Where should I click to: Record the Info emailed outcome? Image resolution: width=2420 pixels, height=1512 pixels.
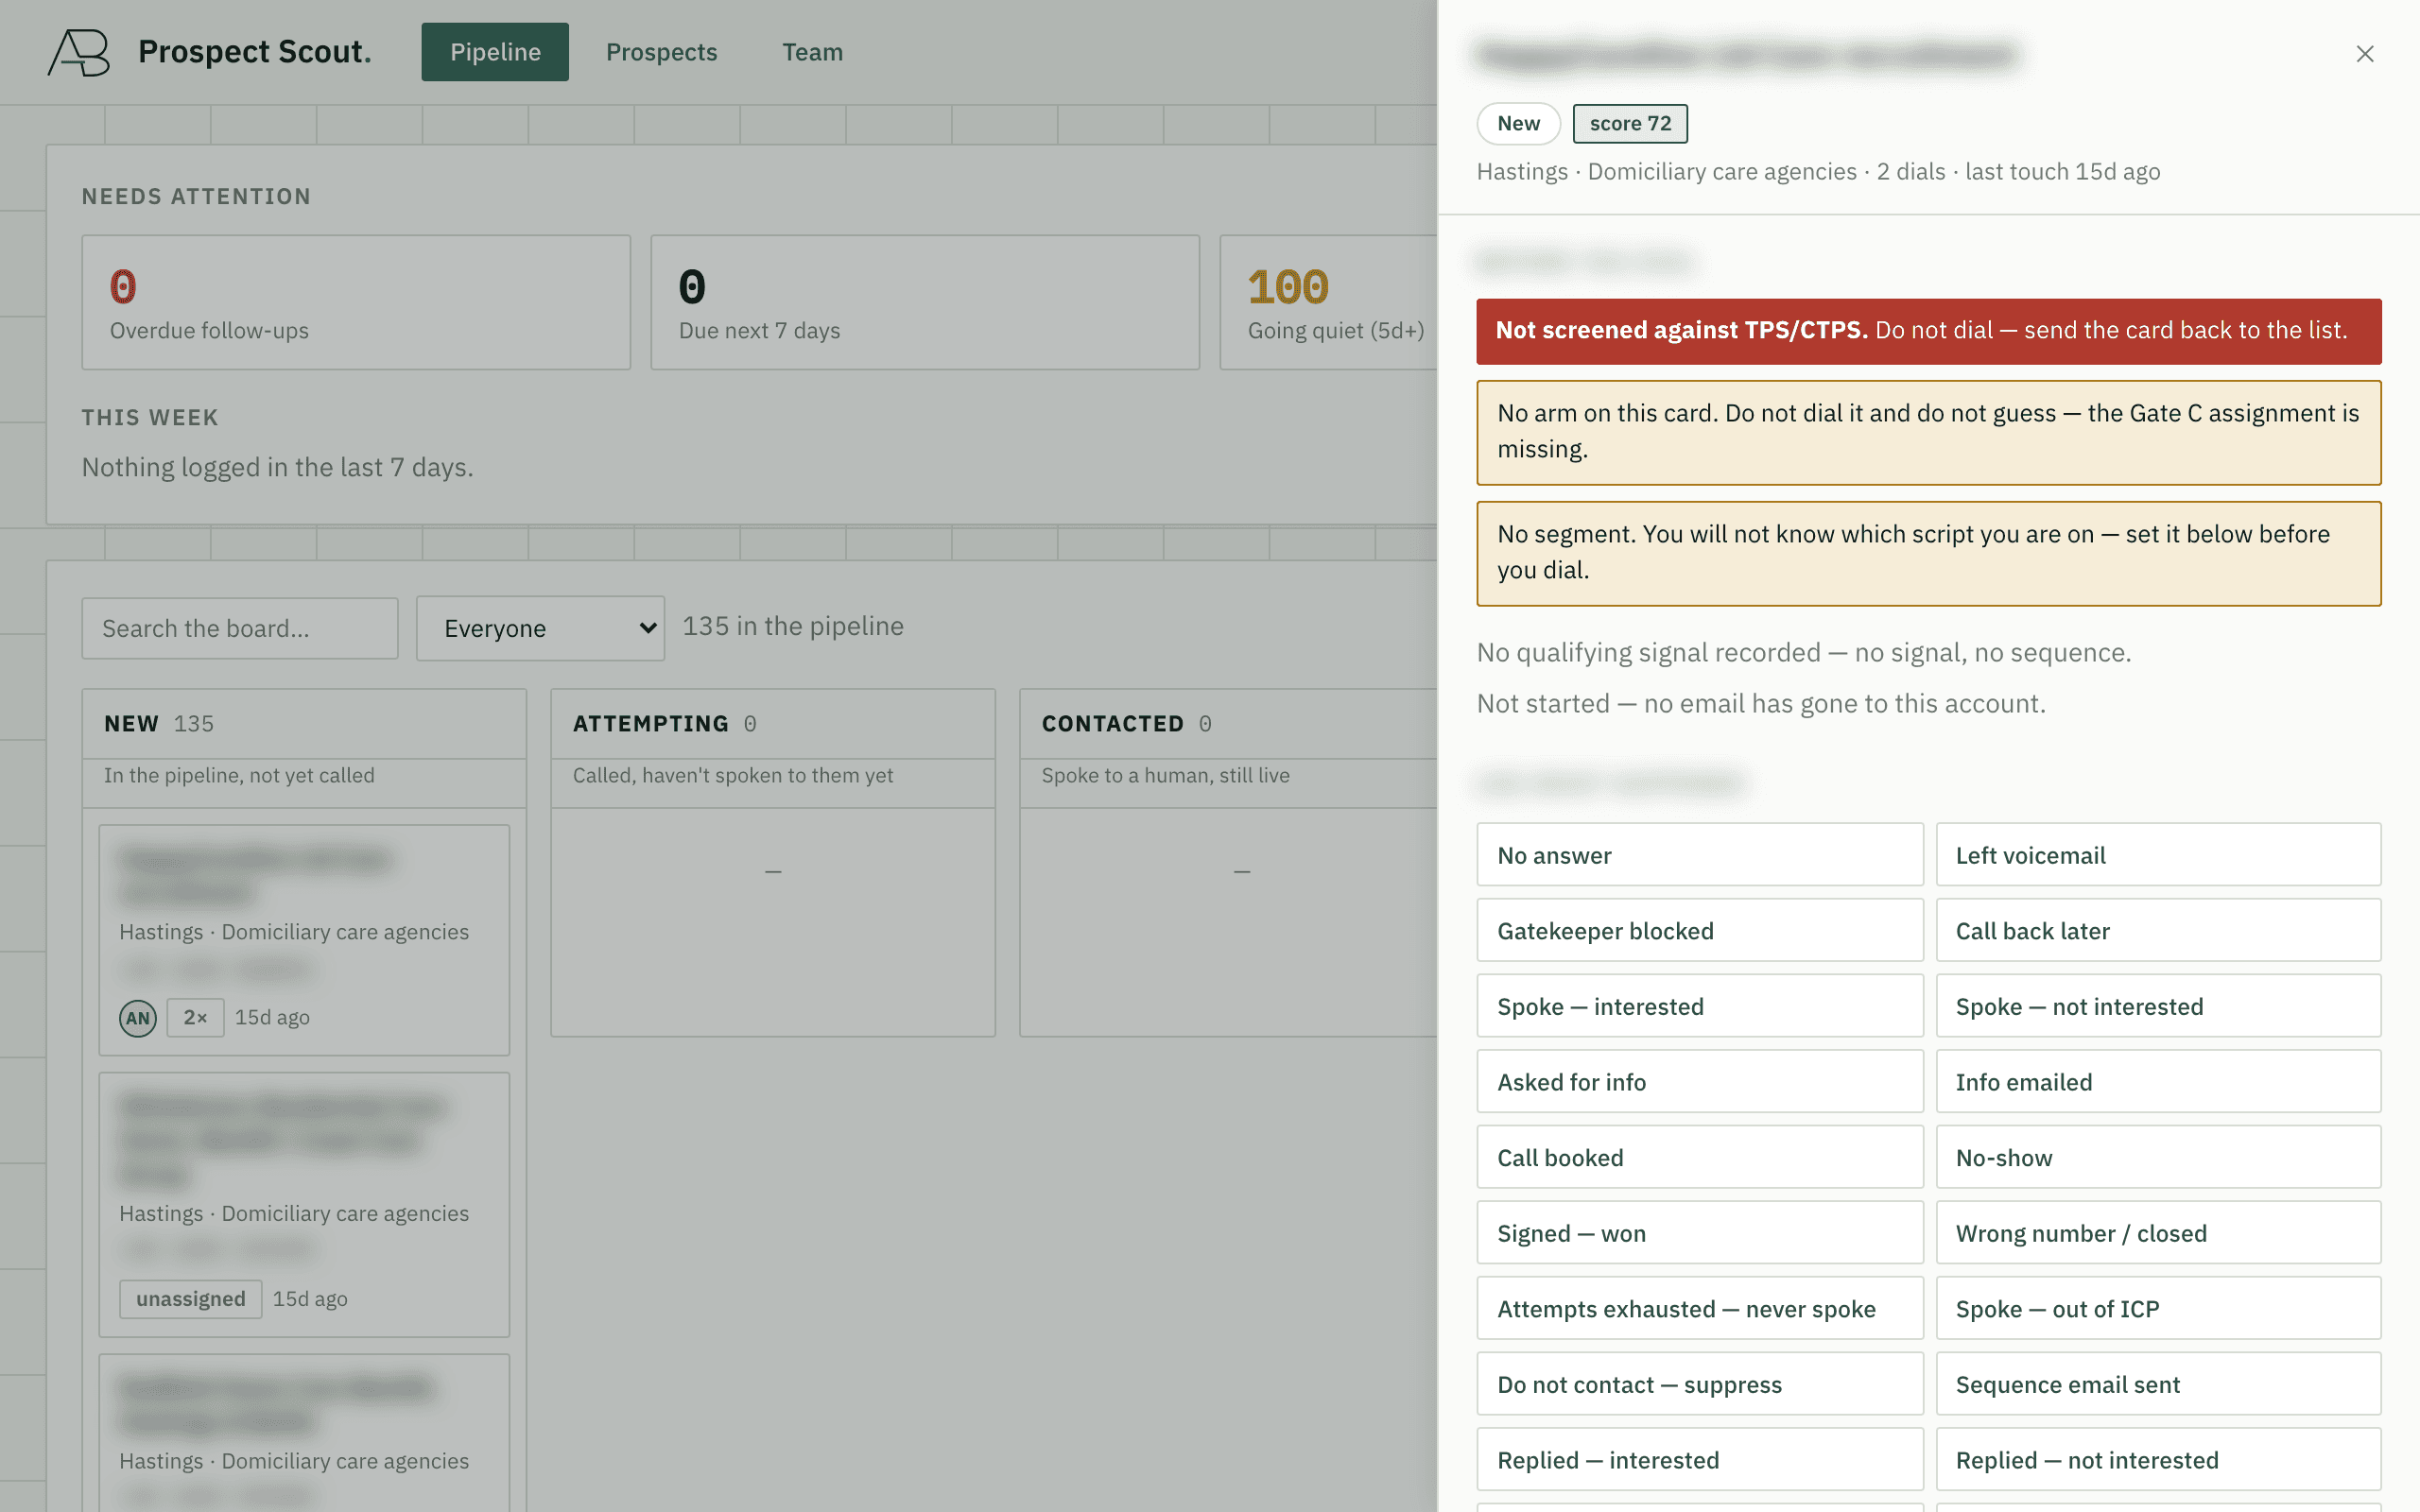tap(2158, 1082)
